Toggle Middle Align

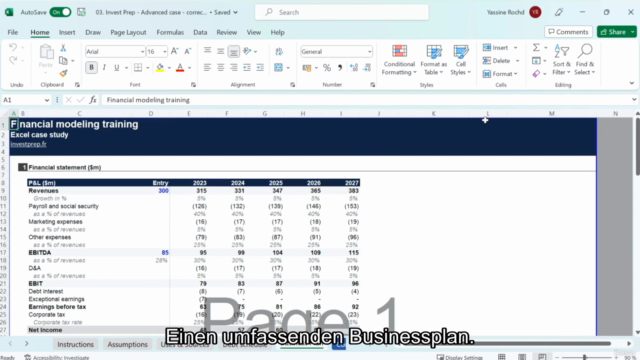[x=220, y=51]
